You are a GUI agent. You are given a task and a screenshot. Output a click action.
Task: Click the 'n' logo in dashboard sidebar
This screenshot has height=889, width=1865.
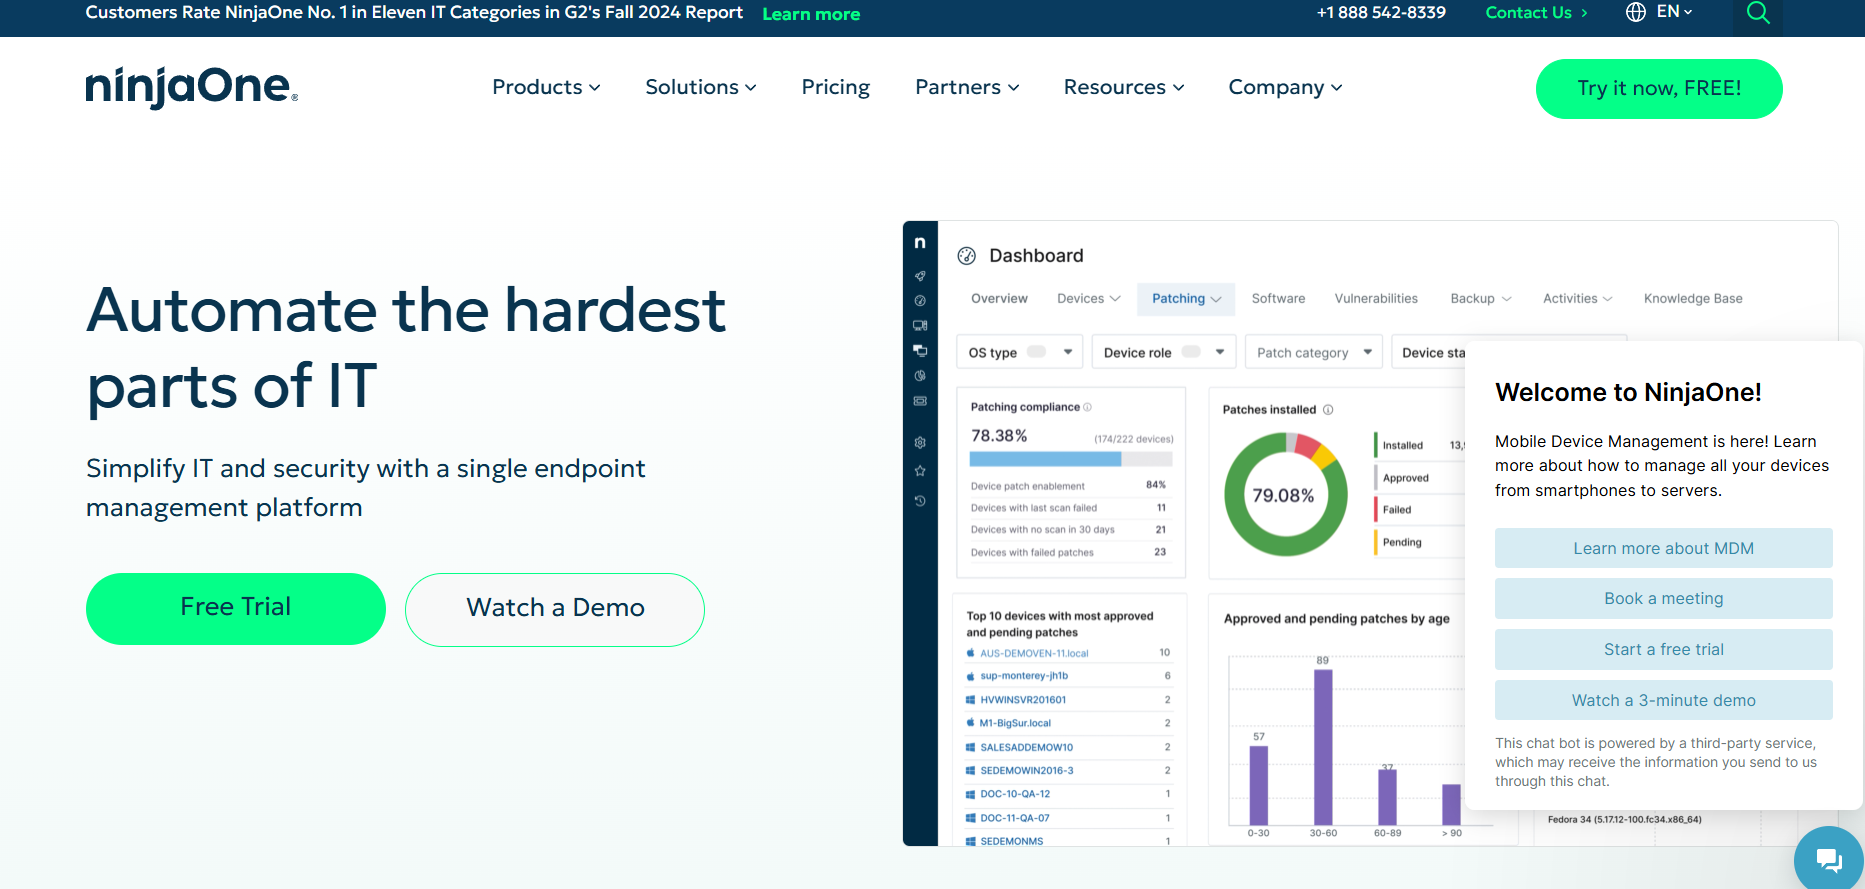coord(920,243)
